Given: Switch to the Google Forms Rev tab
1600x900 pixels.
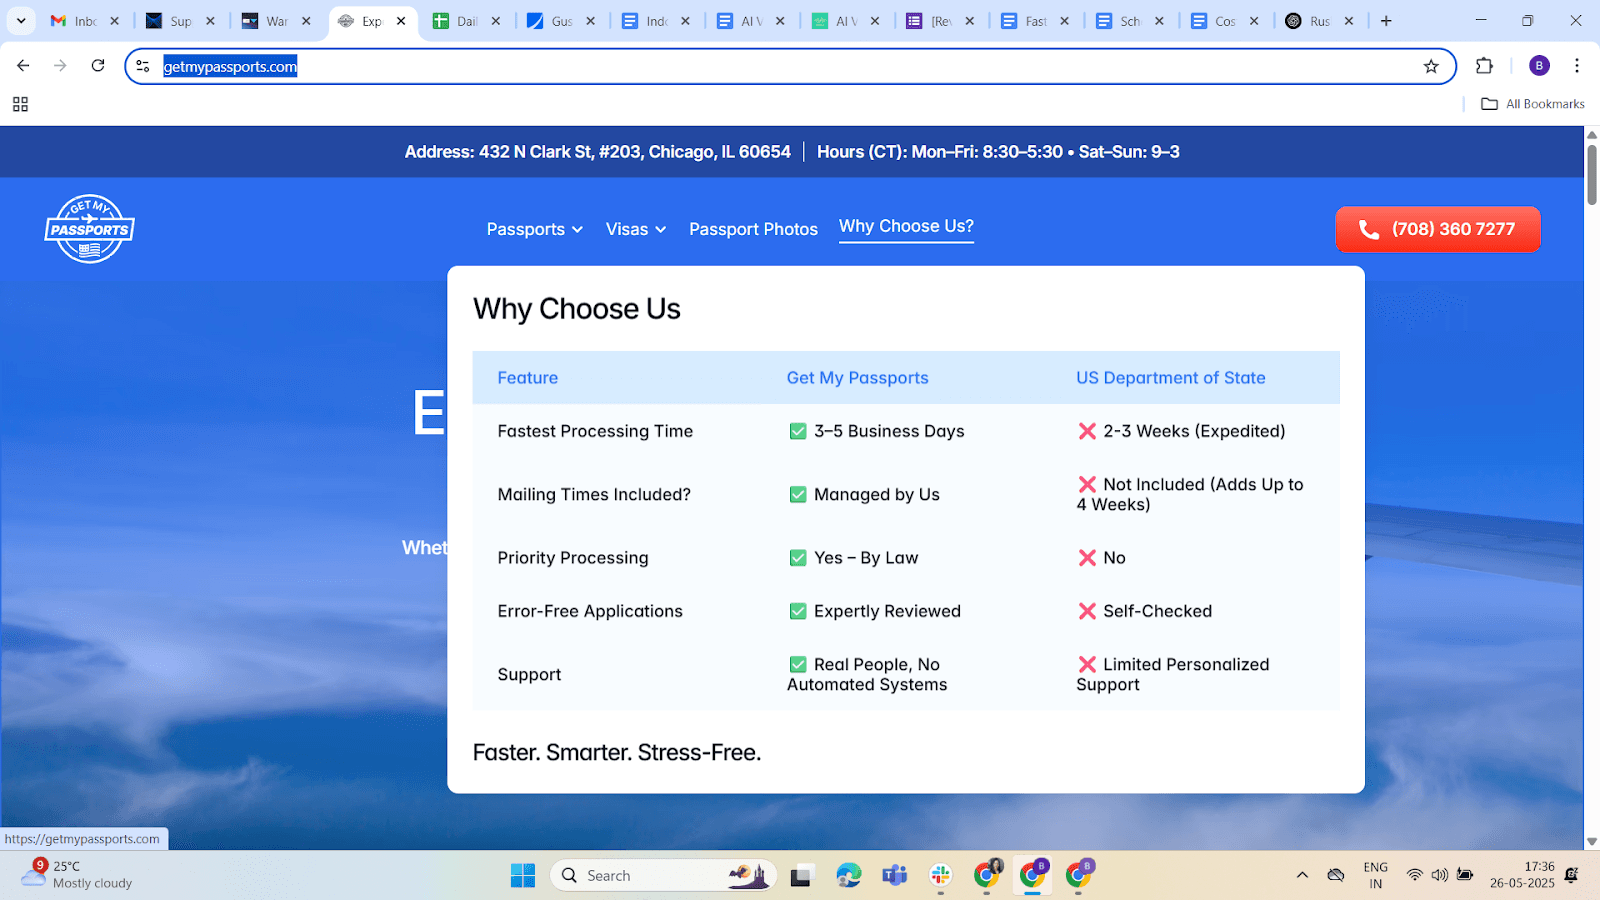Looking at the screenshot, I should (940, 21).
